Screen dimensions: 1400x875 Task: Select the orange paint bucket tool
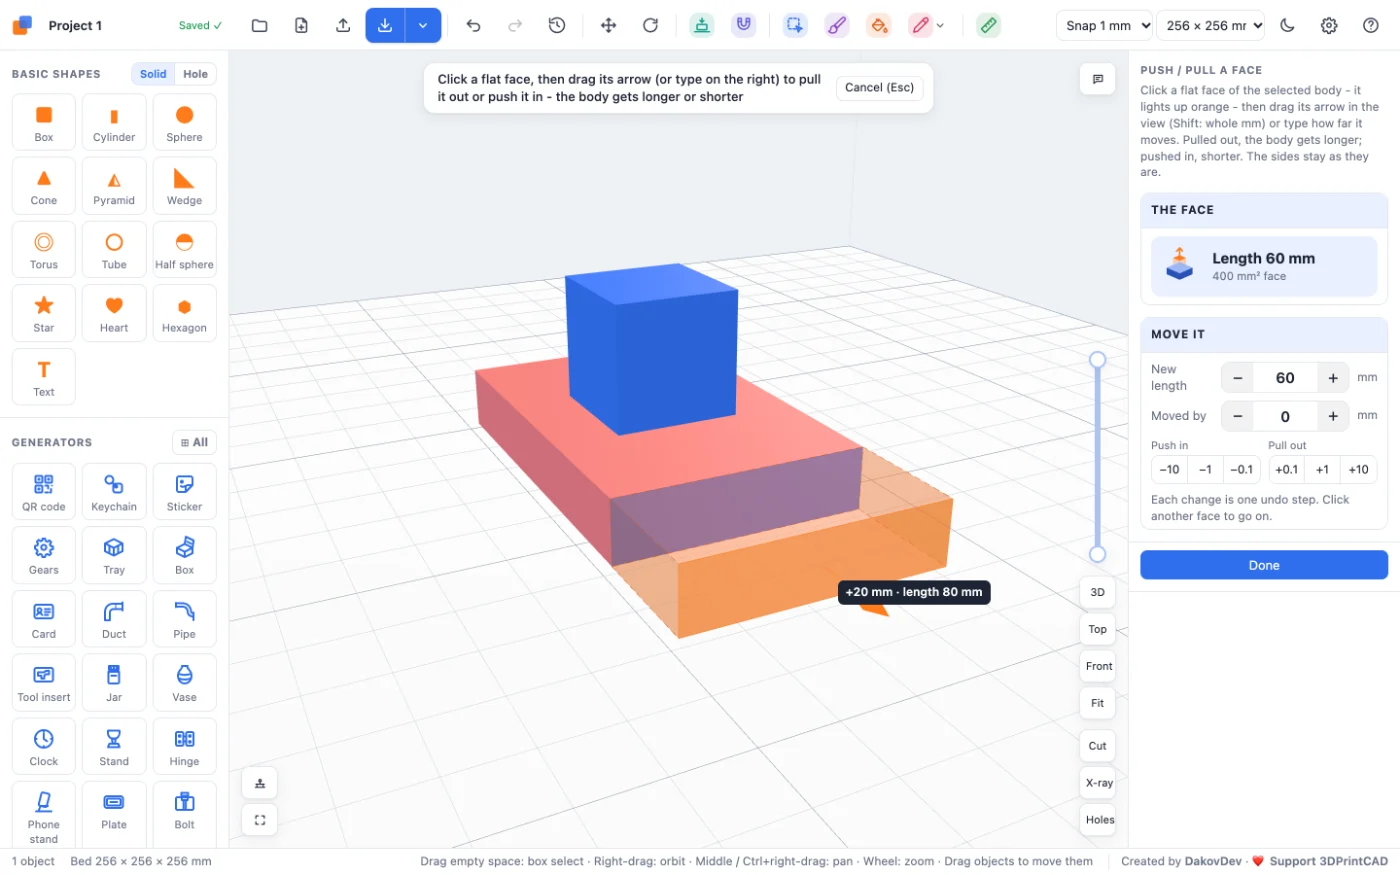878,25
